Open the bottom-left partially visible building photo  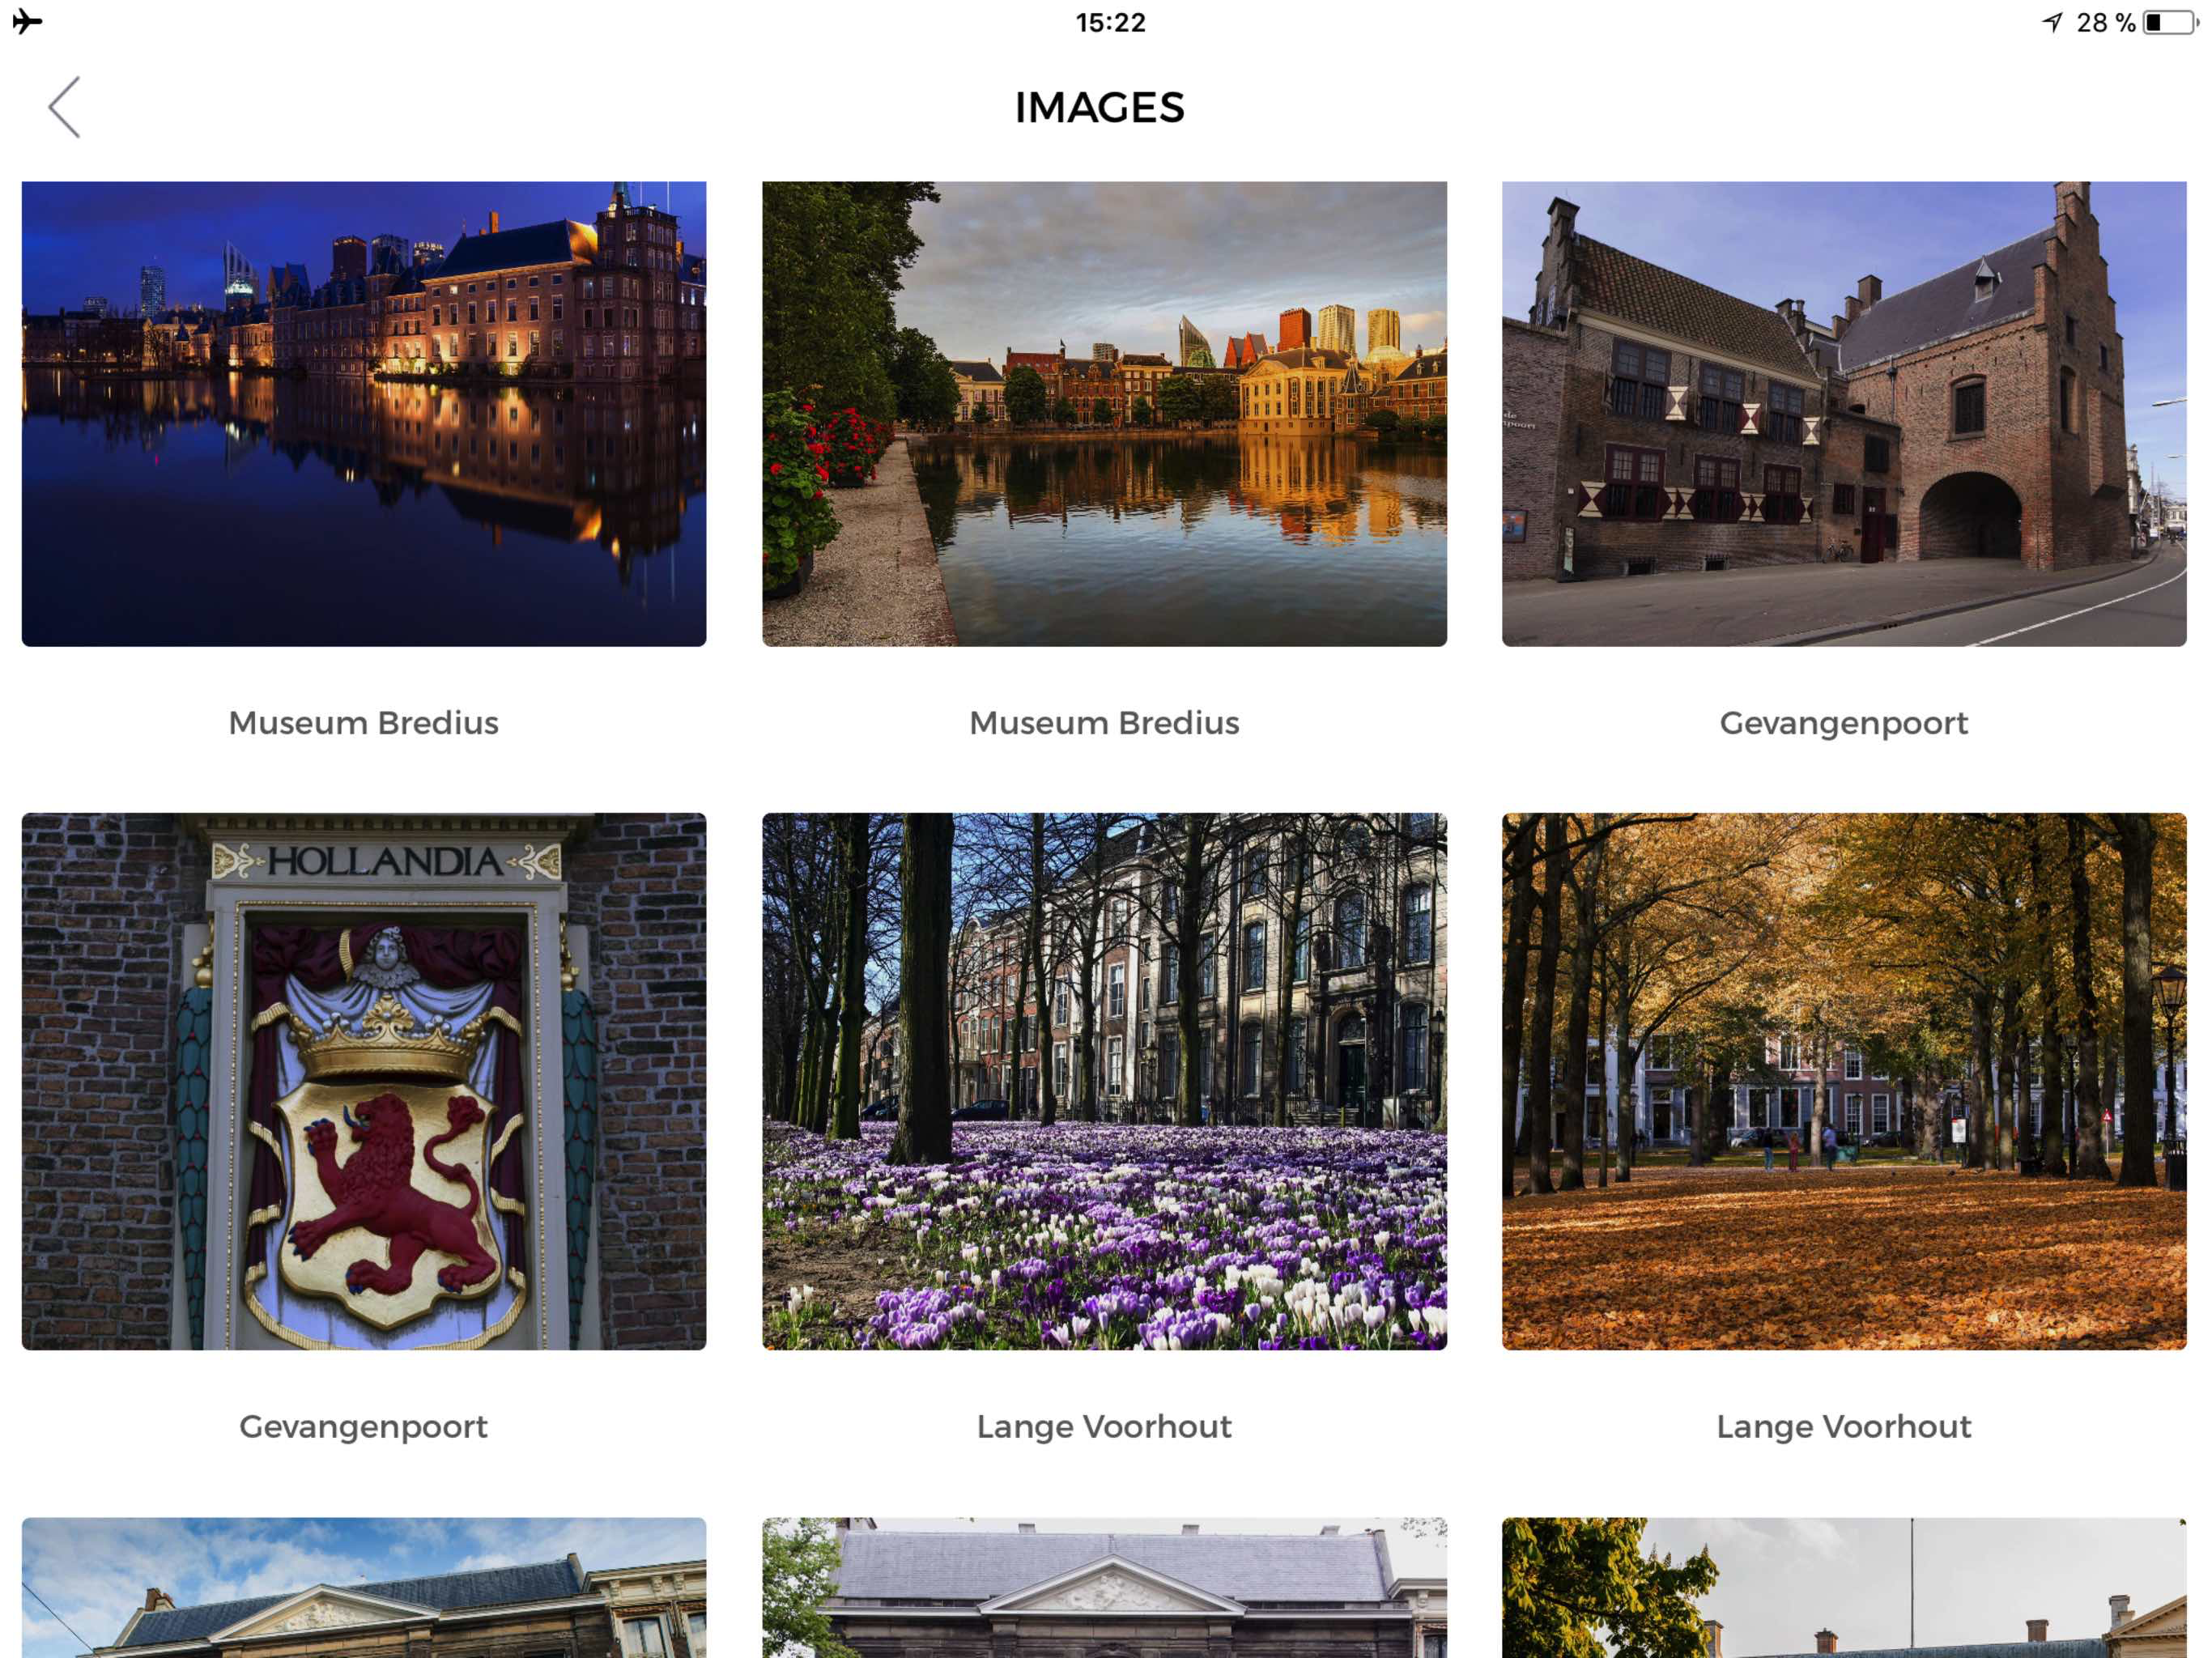364,1588
